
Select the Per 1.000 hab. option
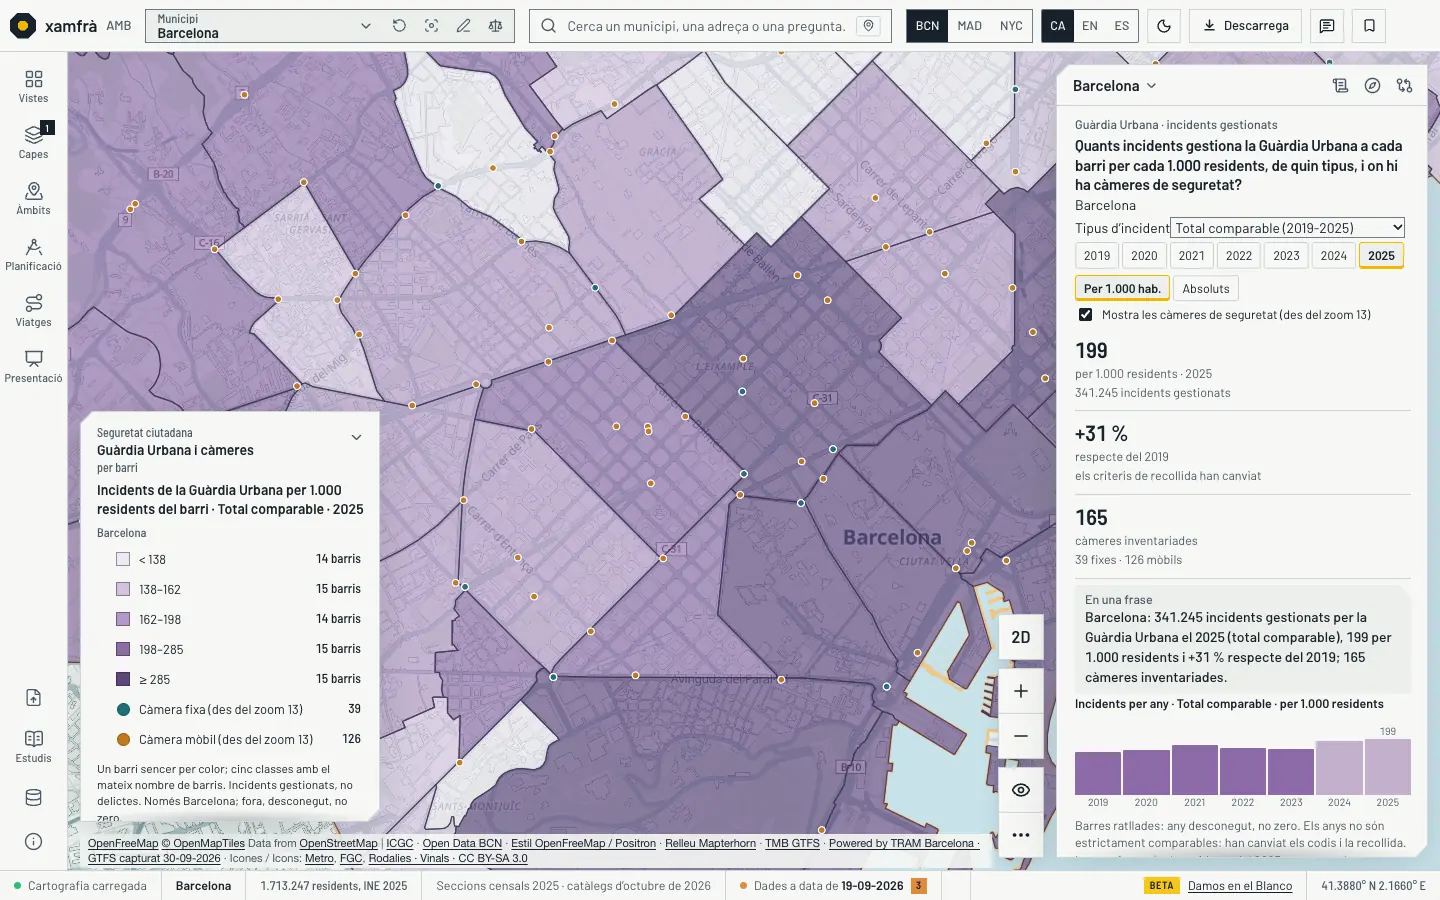pos(1122,289)
